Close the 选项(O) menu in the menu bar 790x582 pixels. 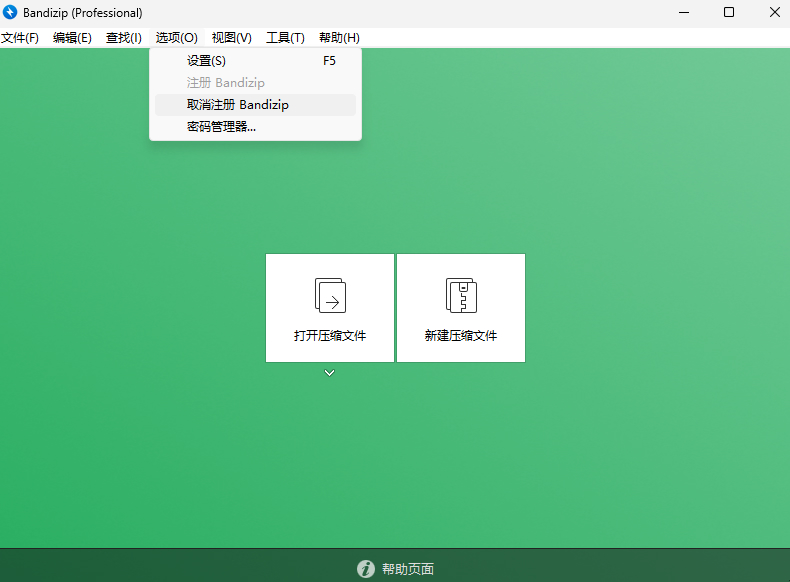pos(176,38)
